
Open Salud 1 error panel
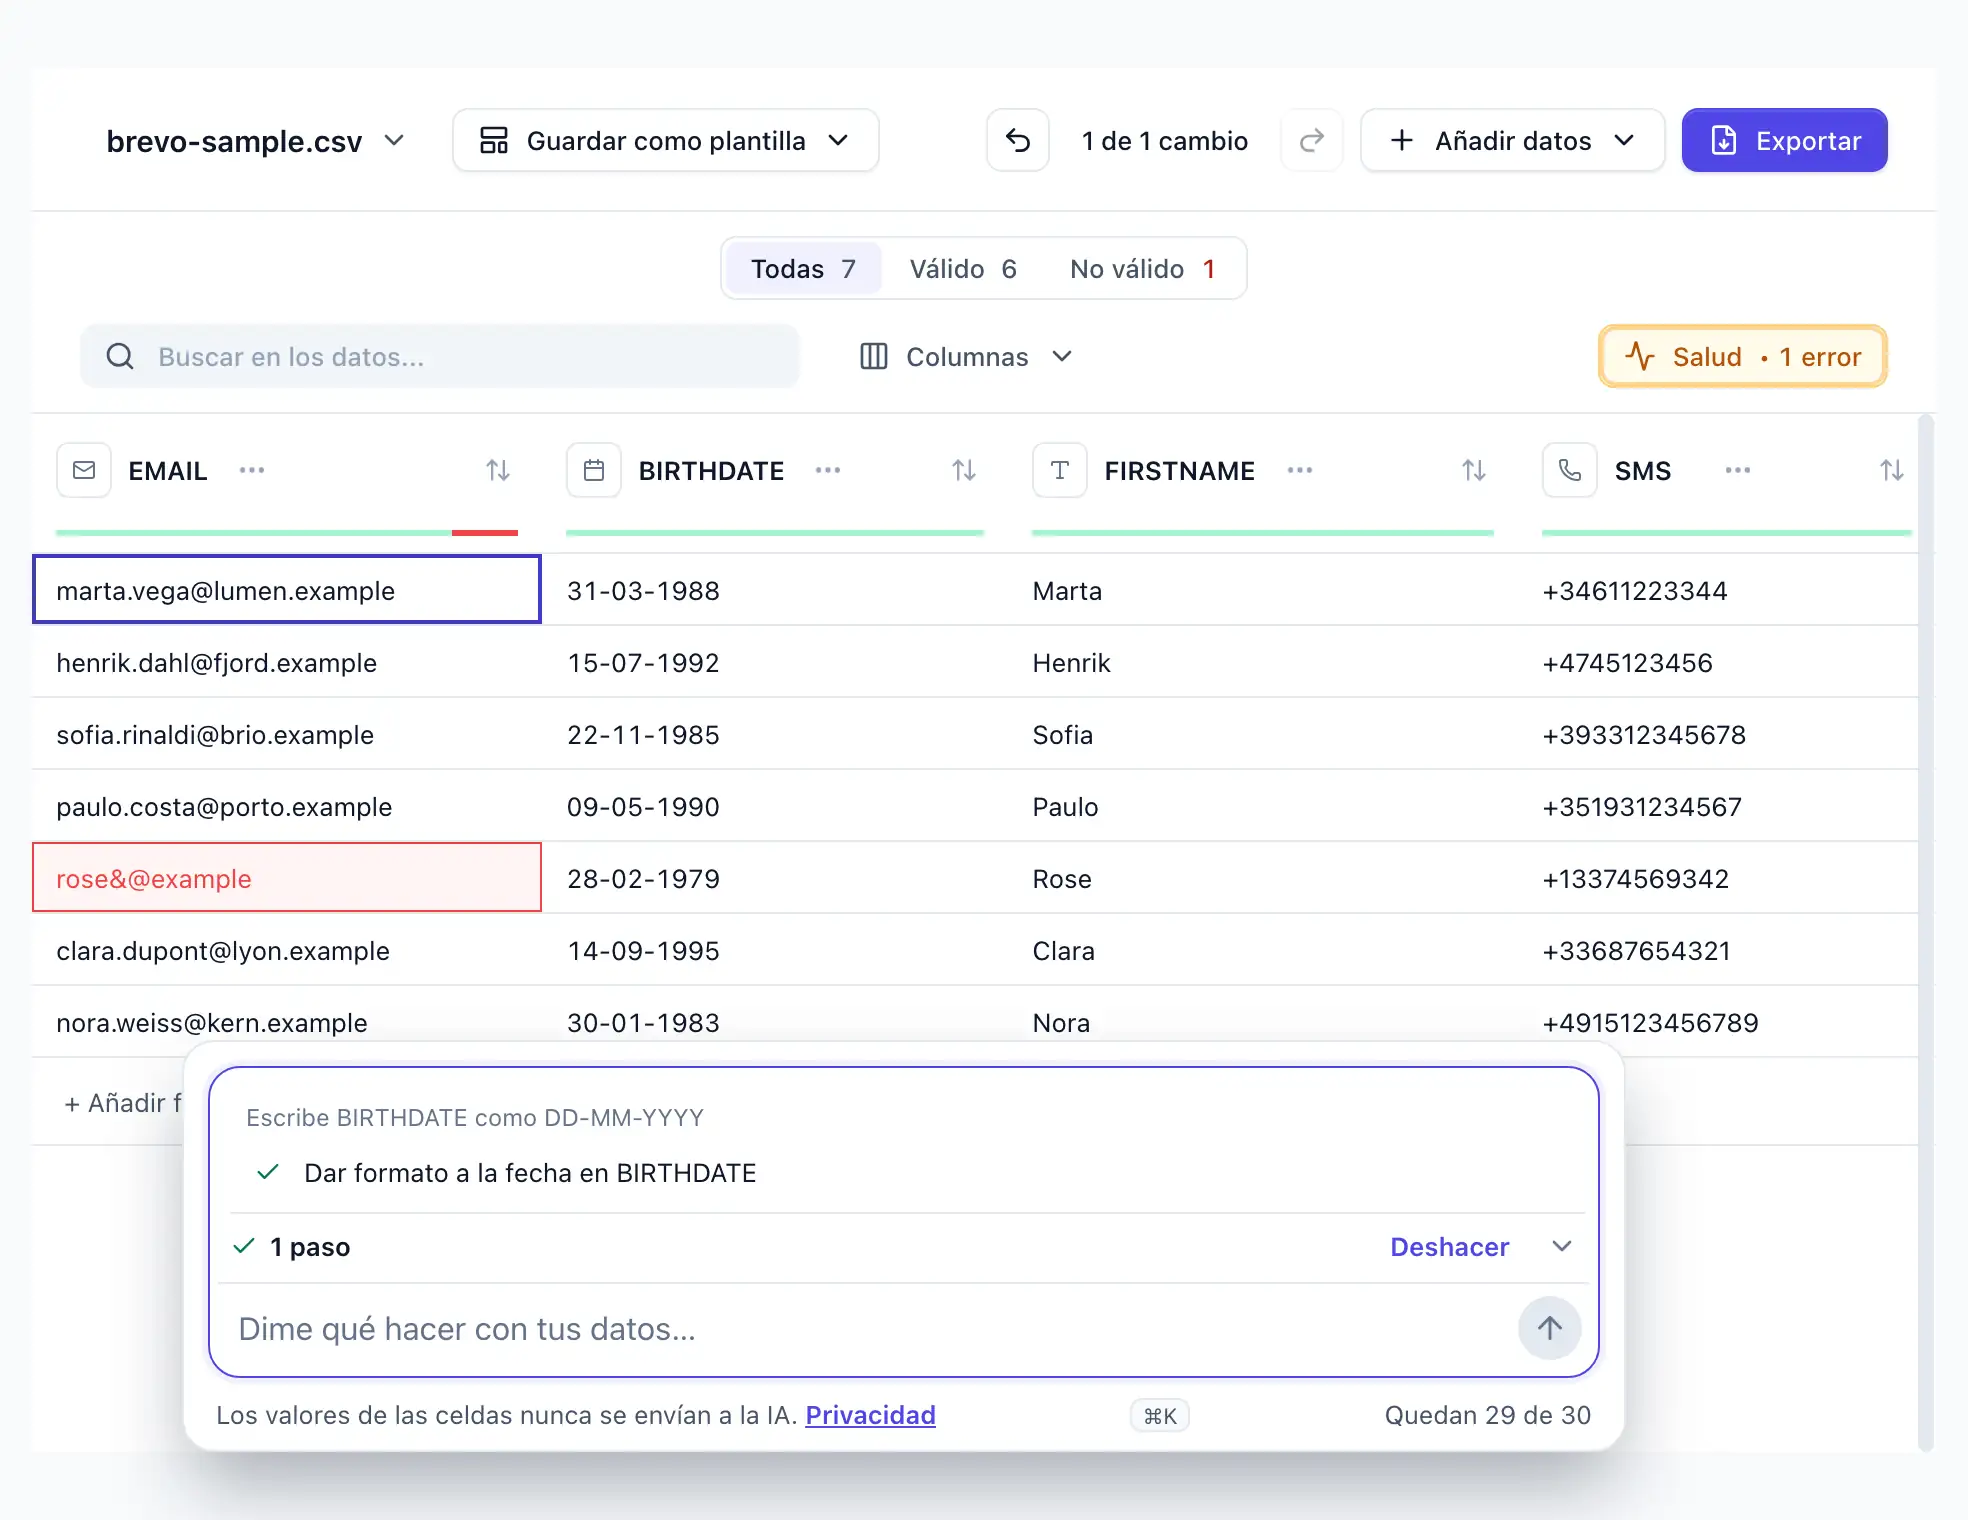pos(1743,356)
